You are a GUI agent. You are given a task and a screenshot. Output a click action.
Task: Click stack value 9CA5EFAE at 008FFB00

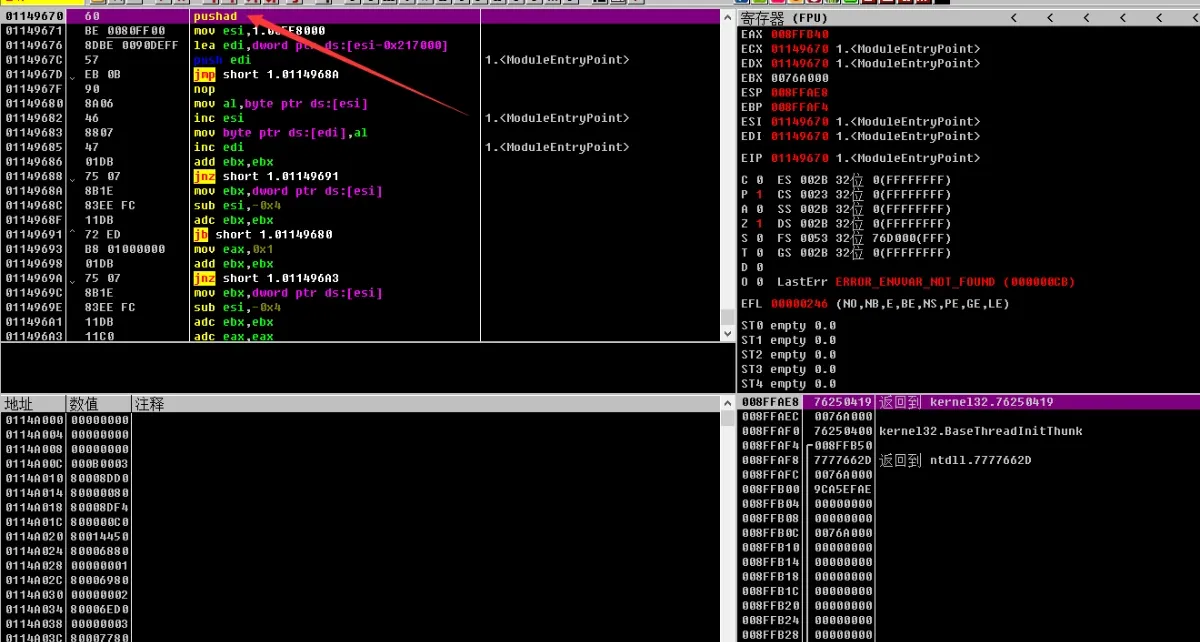tap(843, 489)
